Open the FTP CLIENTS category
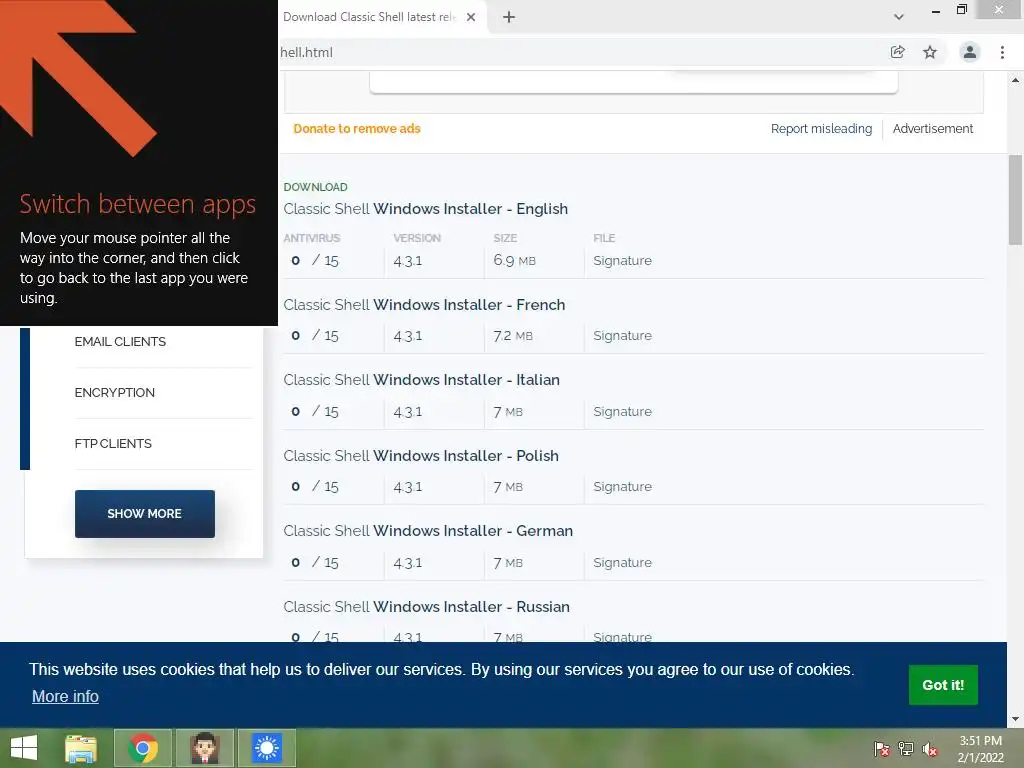Image resolution: width=1024 pixels, height=768 pixels. 113,443
